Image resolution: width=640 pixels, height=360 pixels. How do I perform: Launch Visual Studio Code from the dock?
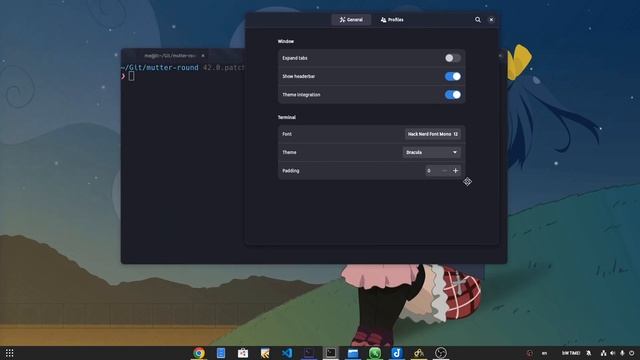point(287,353)
